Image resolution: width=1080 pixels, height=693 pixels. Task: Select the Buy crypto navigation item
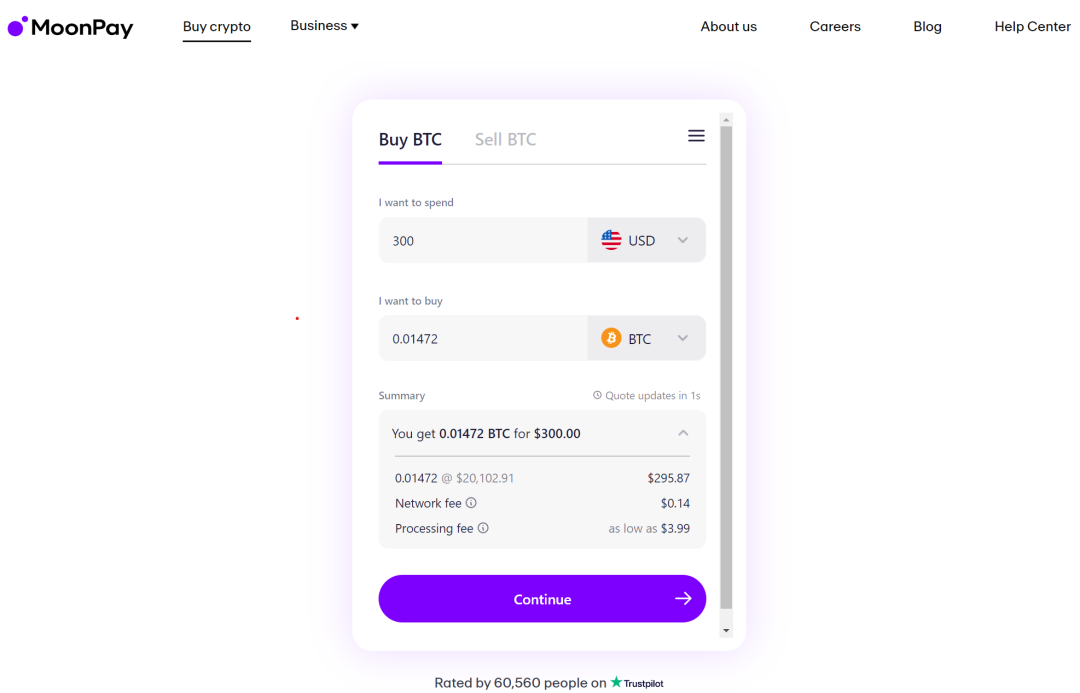pos(217,27)
